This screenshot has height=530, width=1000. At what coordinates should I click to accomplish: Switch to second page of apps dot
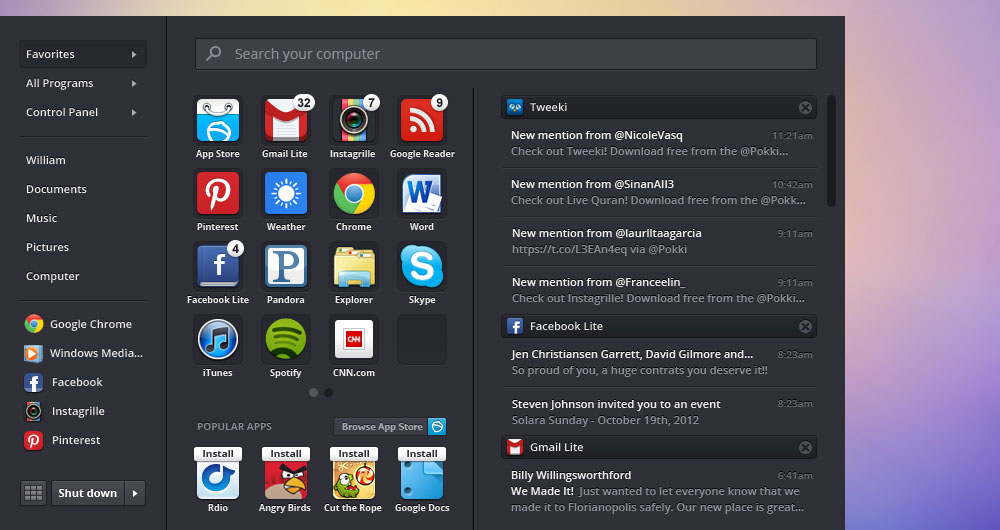pos(328,393)
